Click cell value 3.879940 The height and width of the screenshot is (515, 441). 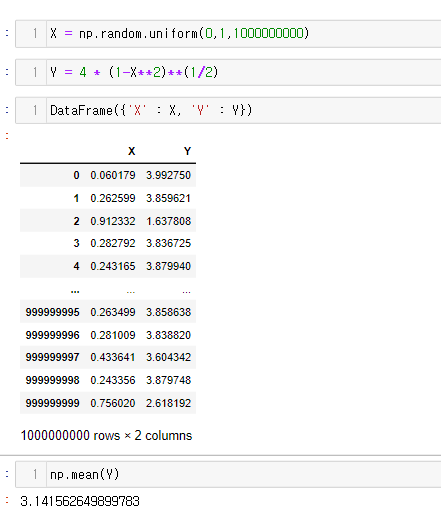[168, 266]
